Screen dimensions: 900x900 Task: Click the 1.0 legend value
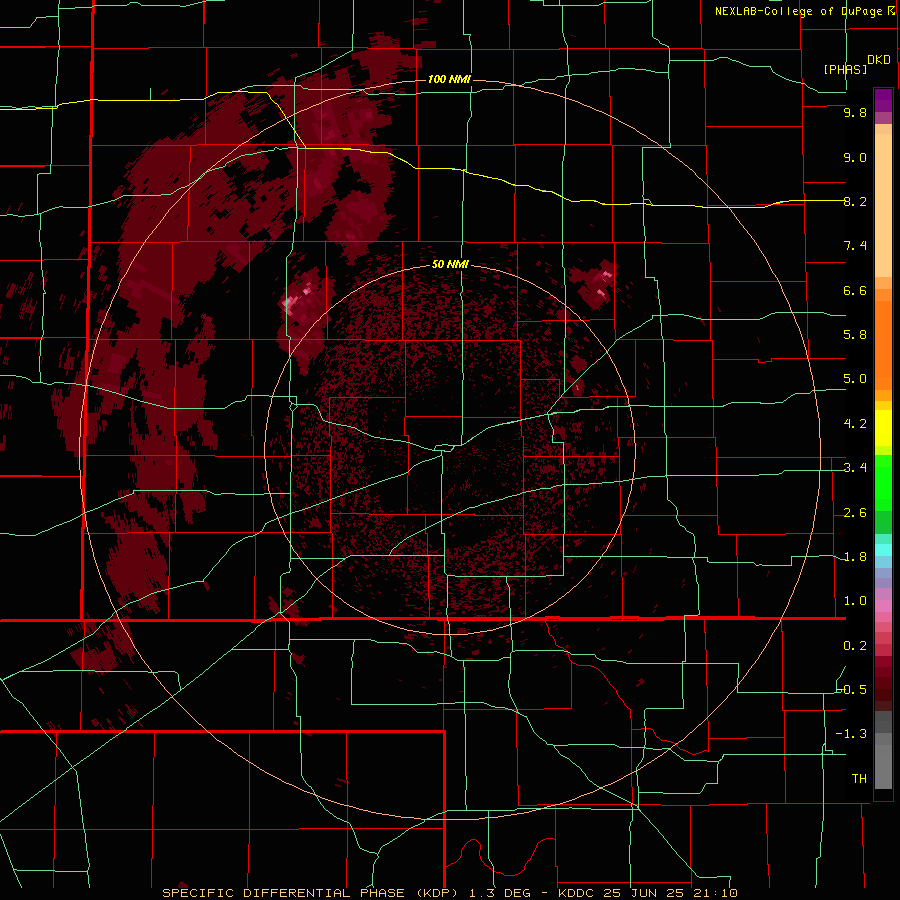[855, 601]
